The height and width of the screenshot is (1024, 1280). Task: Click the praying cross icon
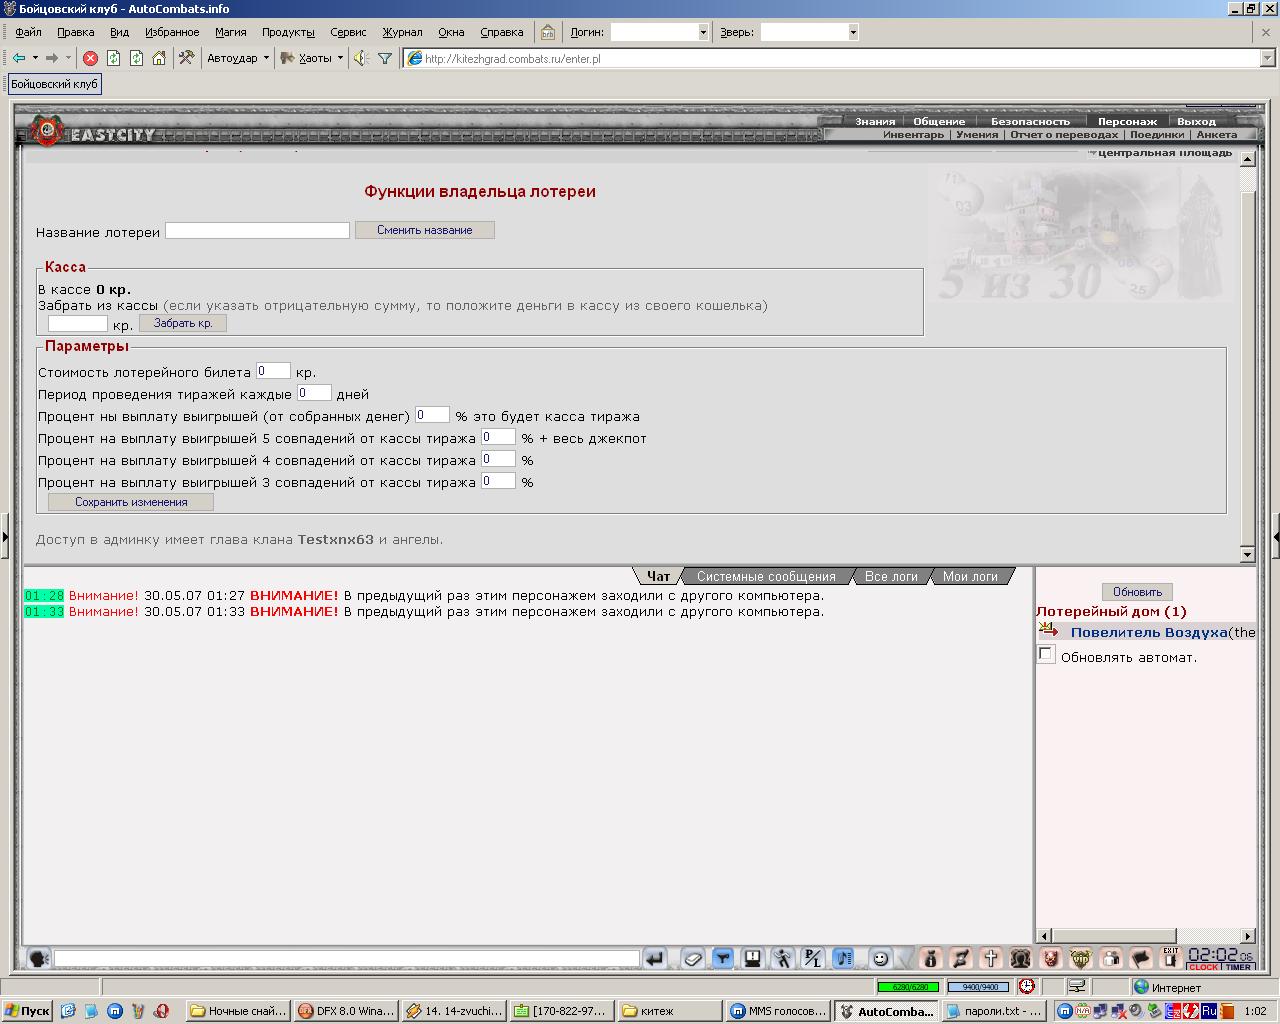coord(990,958)
